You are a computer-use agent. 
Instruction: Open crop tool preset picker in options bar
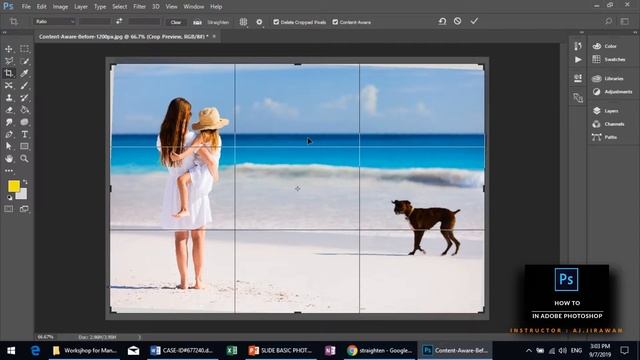coord(15,22)
